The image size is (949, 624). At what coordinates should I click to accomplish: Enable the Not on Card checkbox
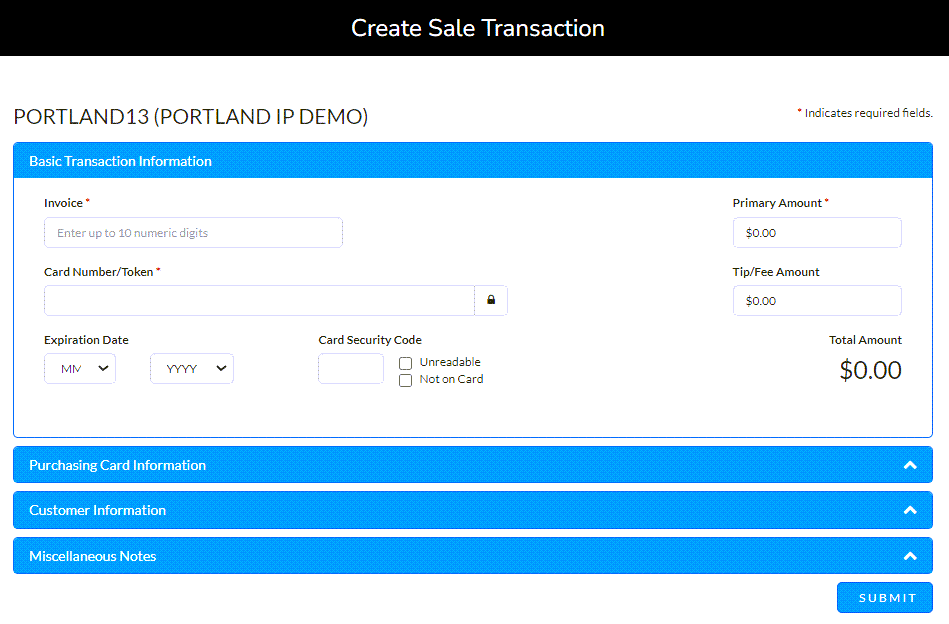point(405,380)
